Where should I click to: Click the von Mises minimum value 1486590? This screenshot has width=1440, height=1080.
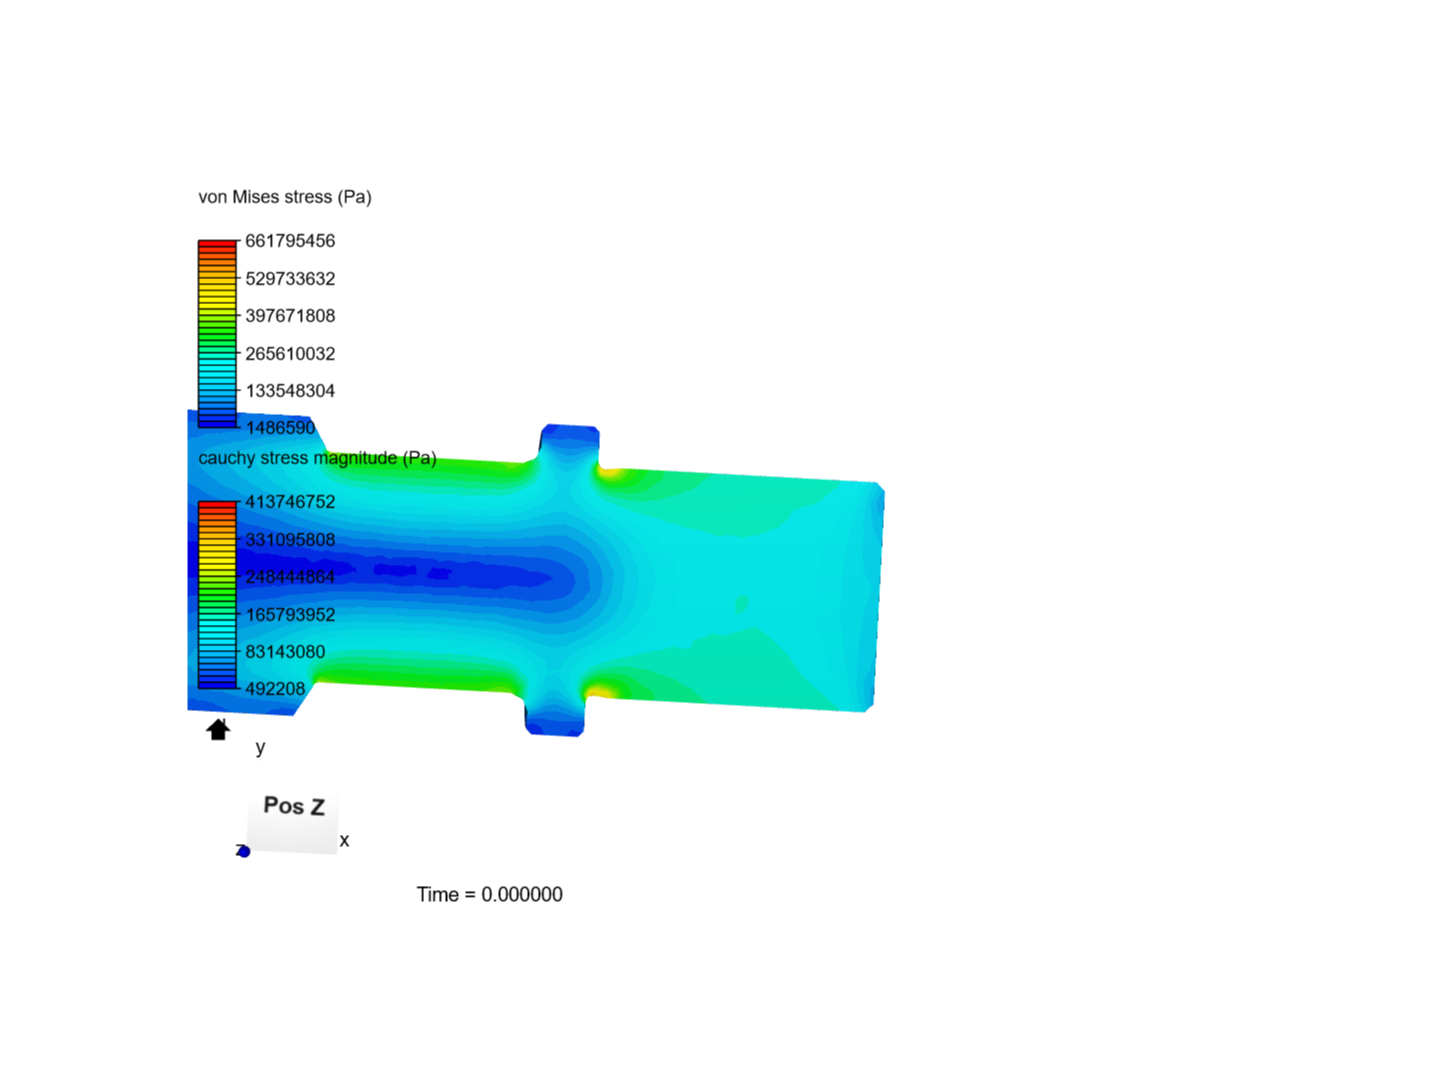pos(280,428)
